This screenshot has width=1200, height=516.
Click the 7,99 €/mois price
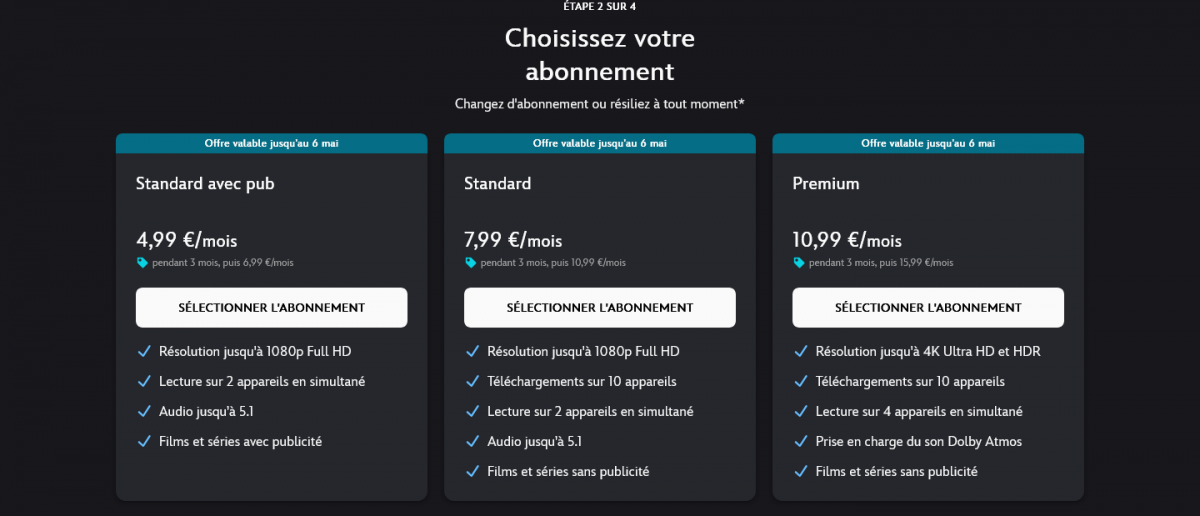tap(513, 240)
